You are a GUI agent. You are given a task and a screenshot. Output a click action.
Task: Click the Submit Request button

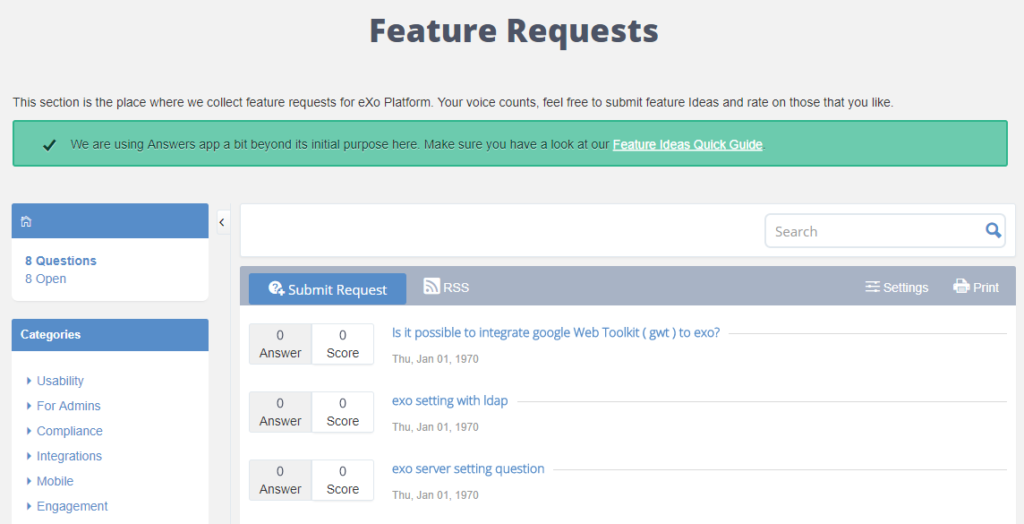pos(327,289)
